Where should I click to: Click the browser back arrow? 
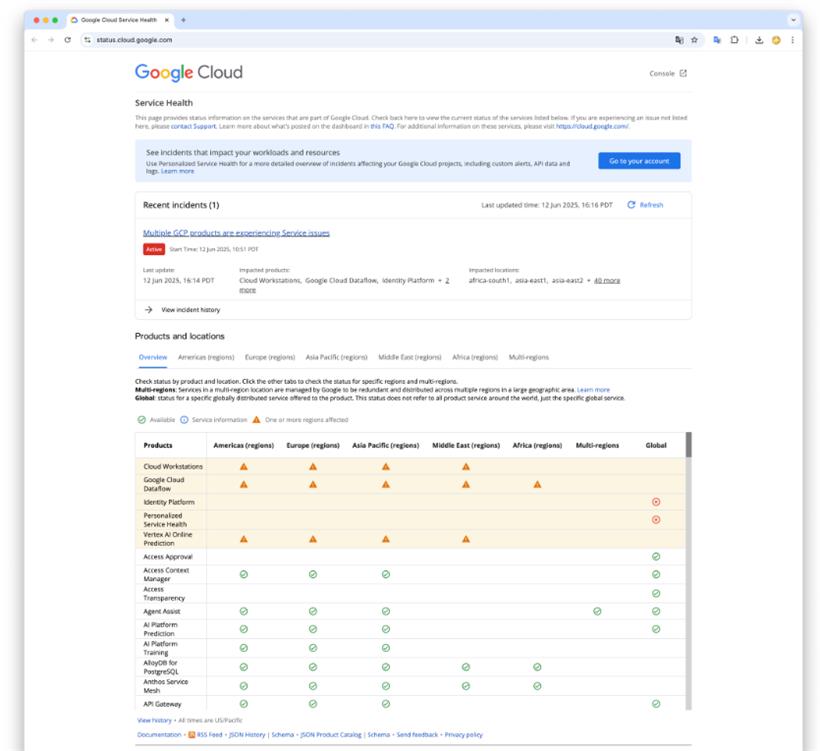click(x=35, y=40)
